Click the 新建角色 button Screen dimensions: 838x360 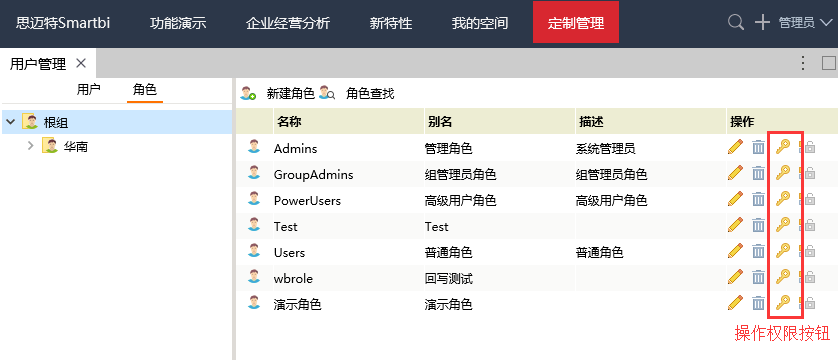(277, 93)
